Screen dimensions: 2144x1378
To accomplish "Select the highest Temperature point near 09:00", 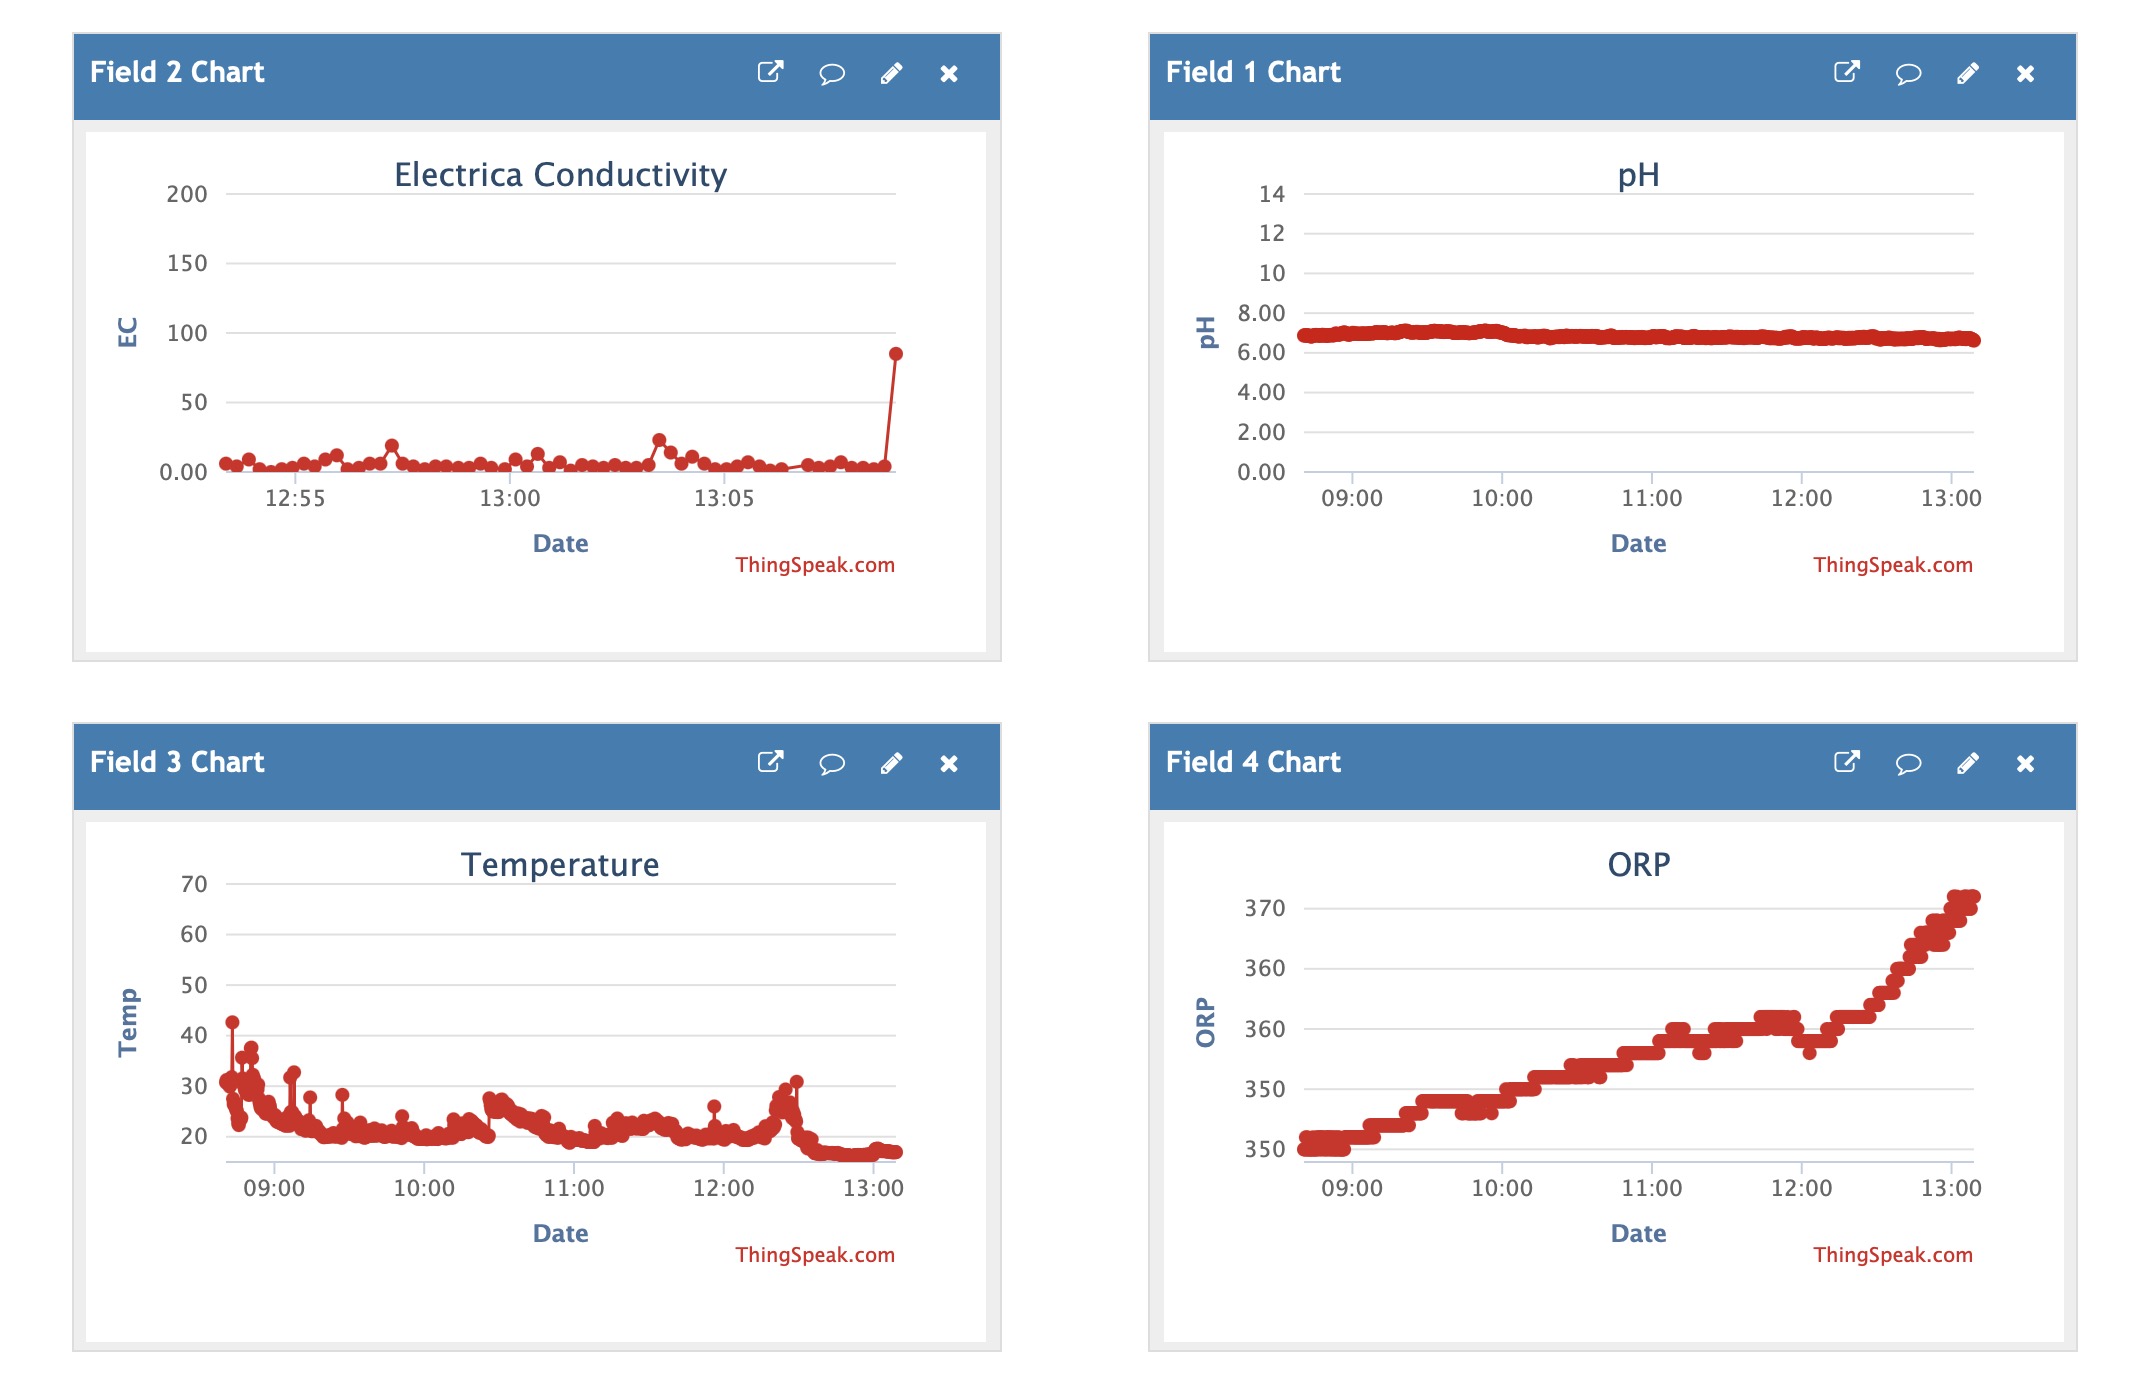I will [x=232, y=1022].
